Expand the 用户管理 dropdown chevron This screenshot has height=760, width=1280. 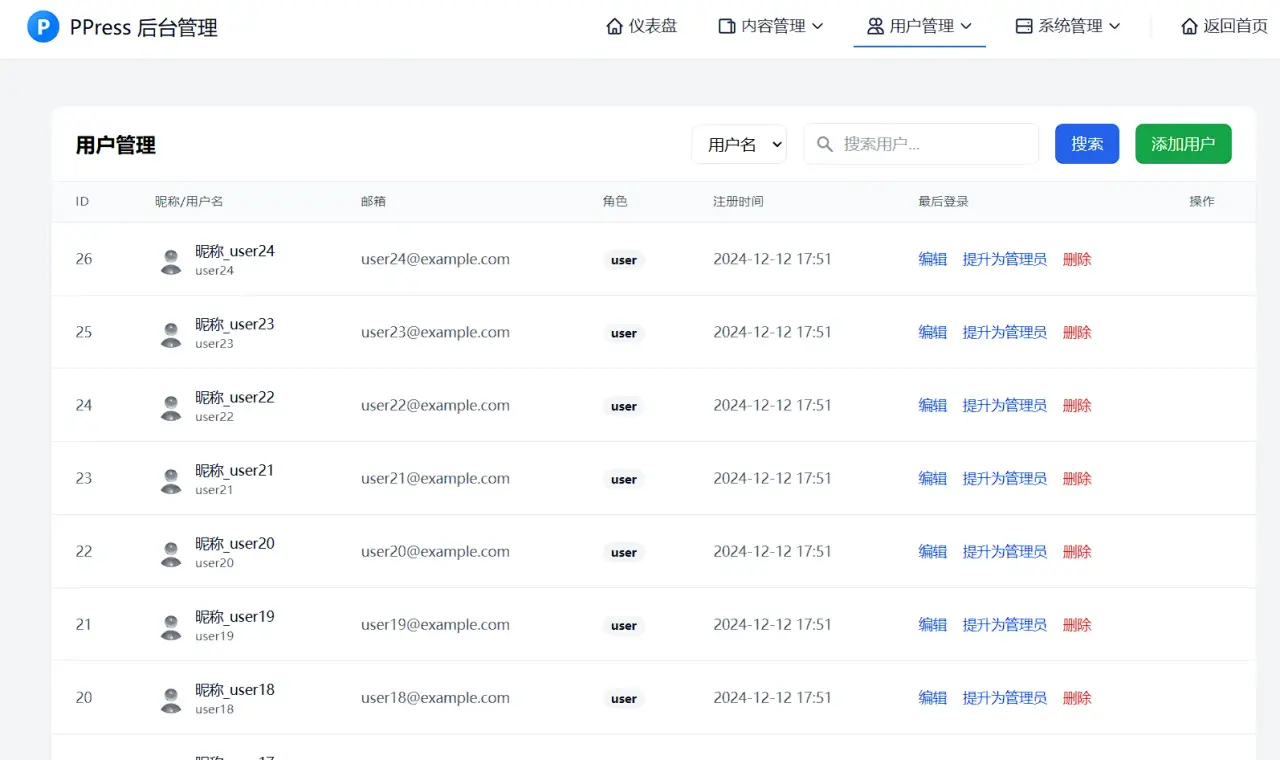click(x=968, y=27)
